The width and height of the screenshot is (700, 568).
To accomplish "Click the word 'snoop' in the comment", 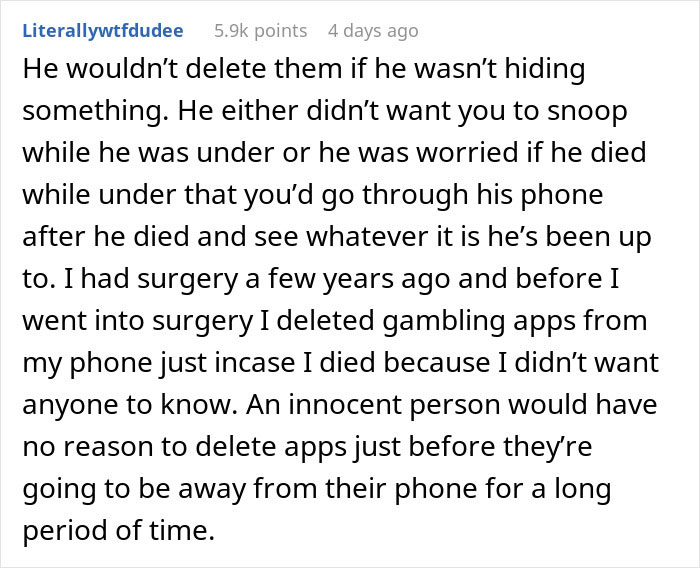I will [x=589, y=113].
